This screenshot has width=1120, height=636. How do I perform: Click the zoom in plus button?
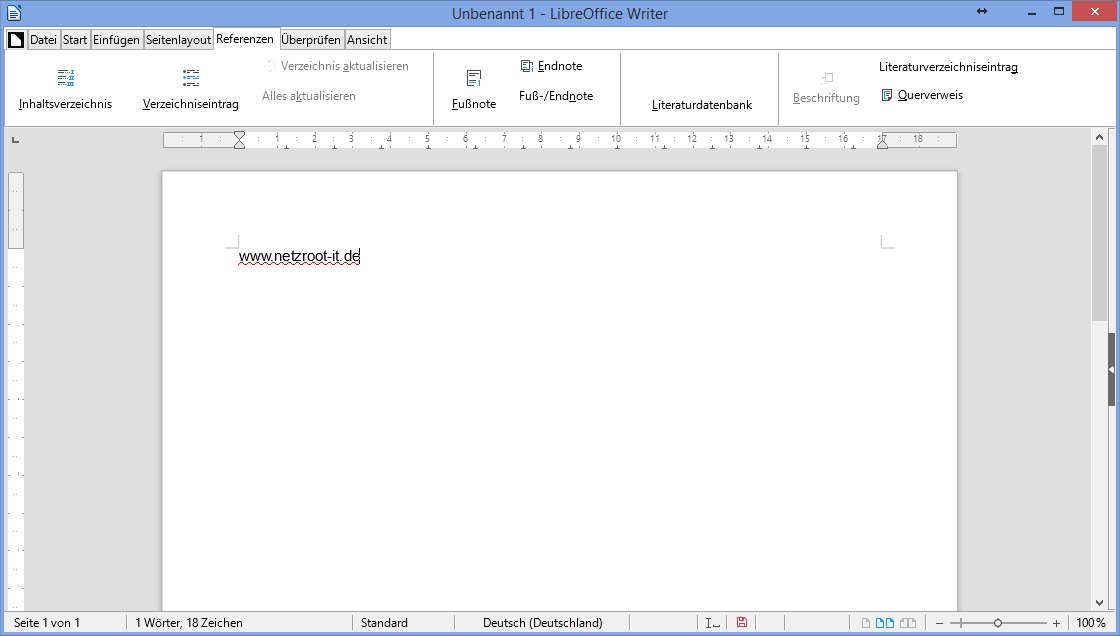tap(1056, 623)
